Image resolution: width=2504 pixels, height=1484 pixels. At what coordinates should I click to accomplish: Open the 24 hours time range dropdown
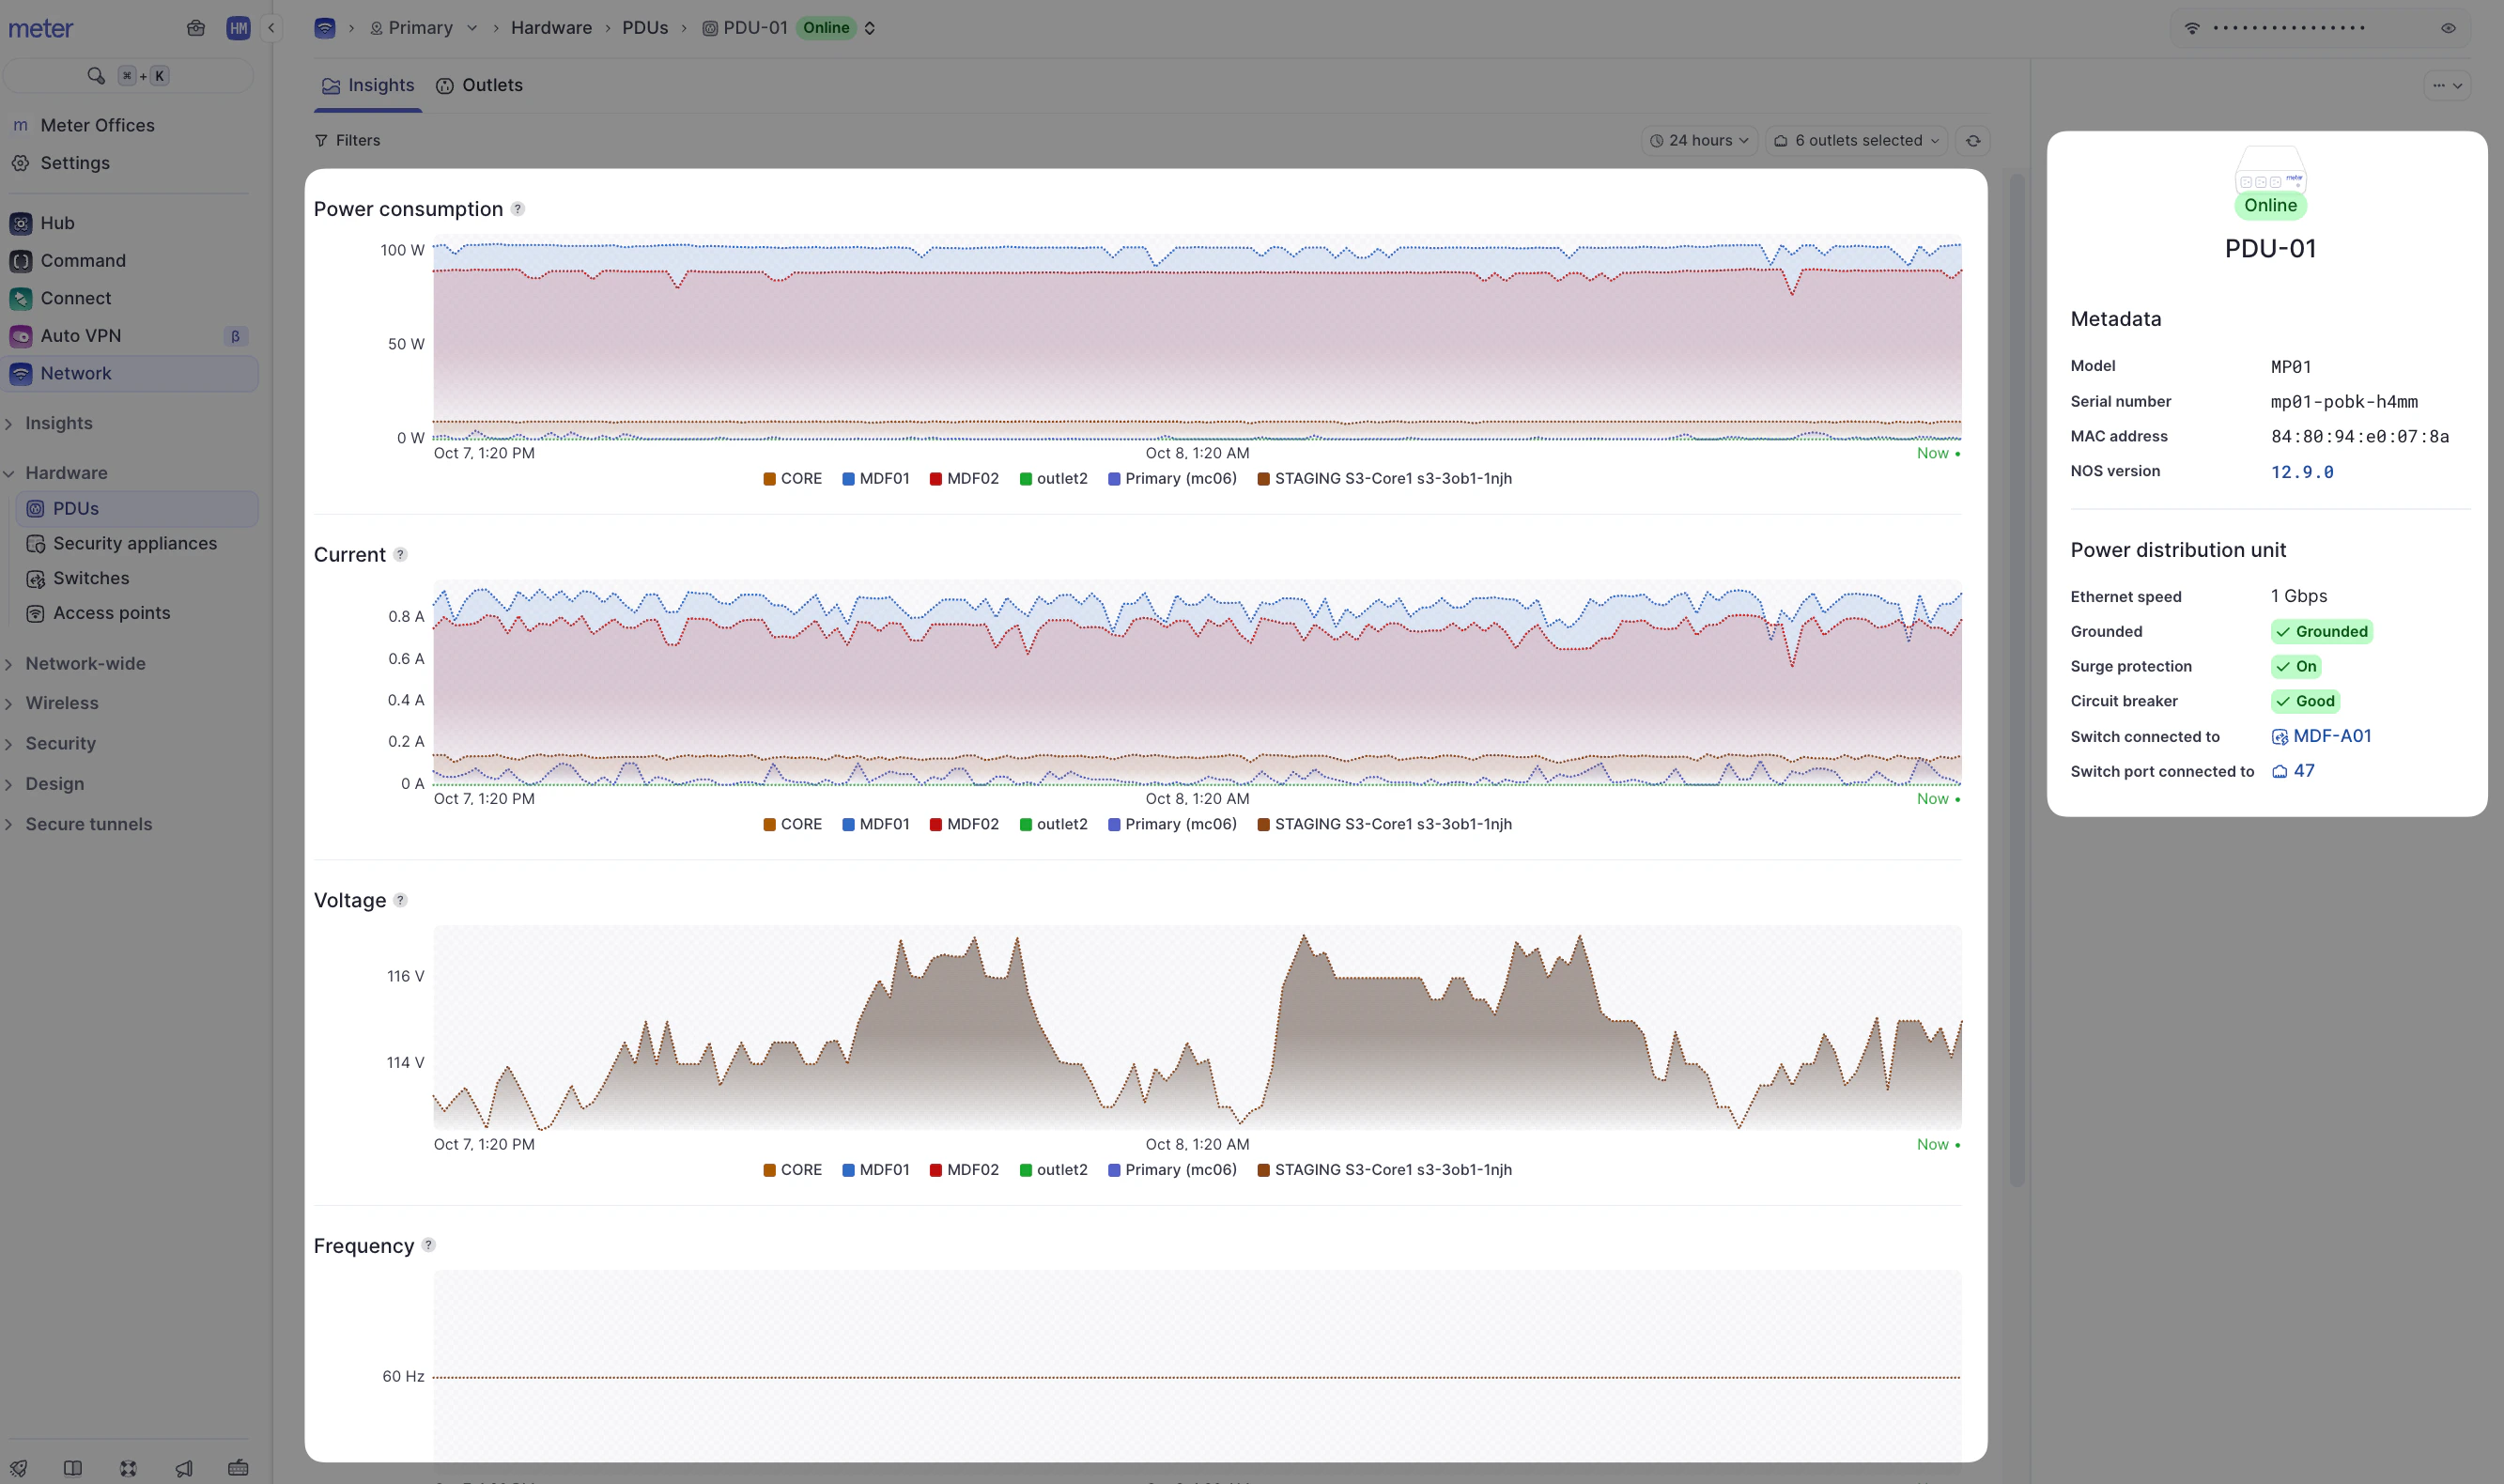(x=1698, y=140)
